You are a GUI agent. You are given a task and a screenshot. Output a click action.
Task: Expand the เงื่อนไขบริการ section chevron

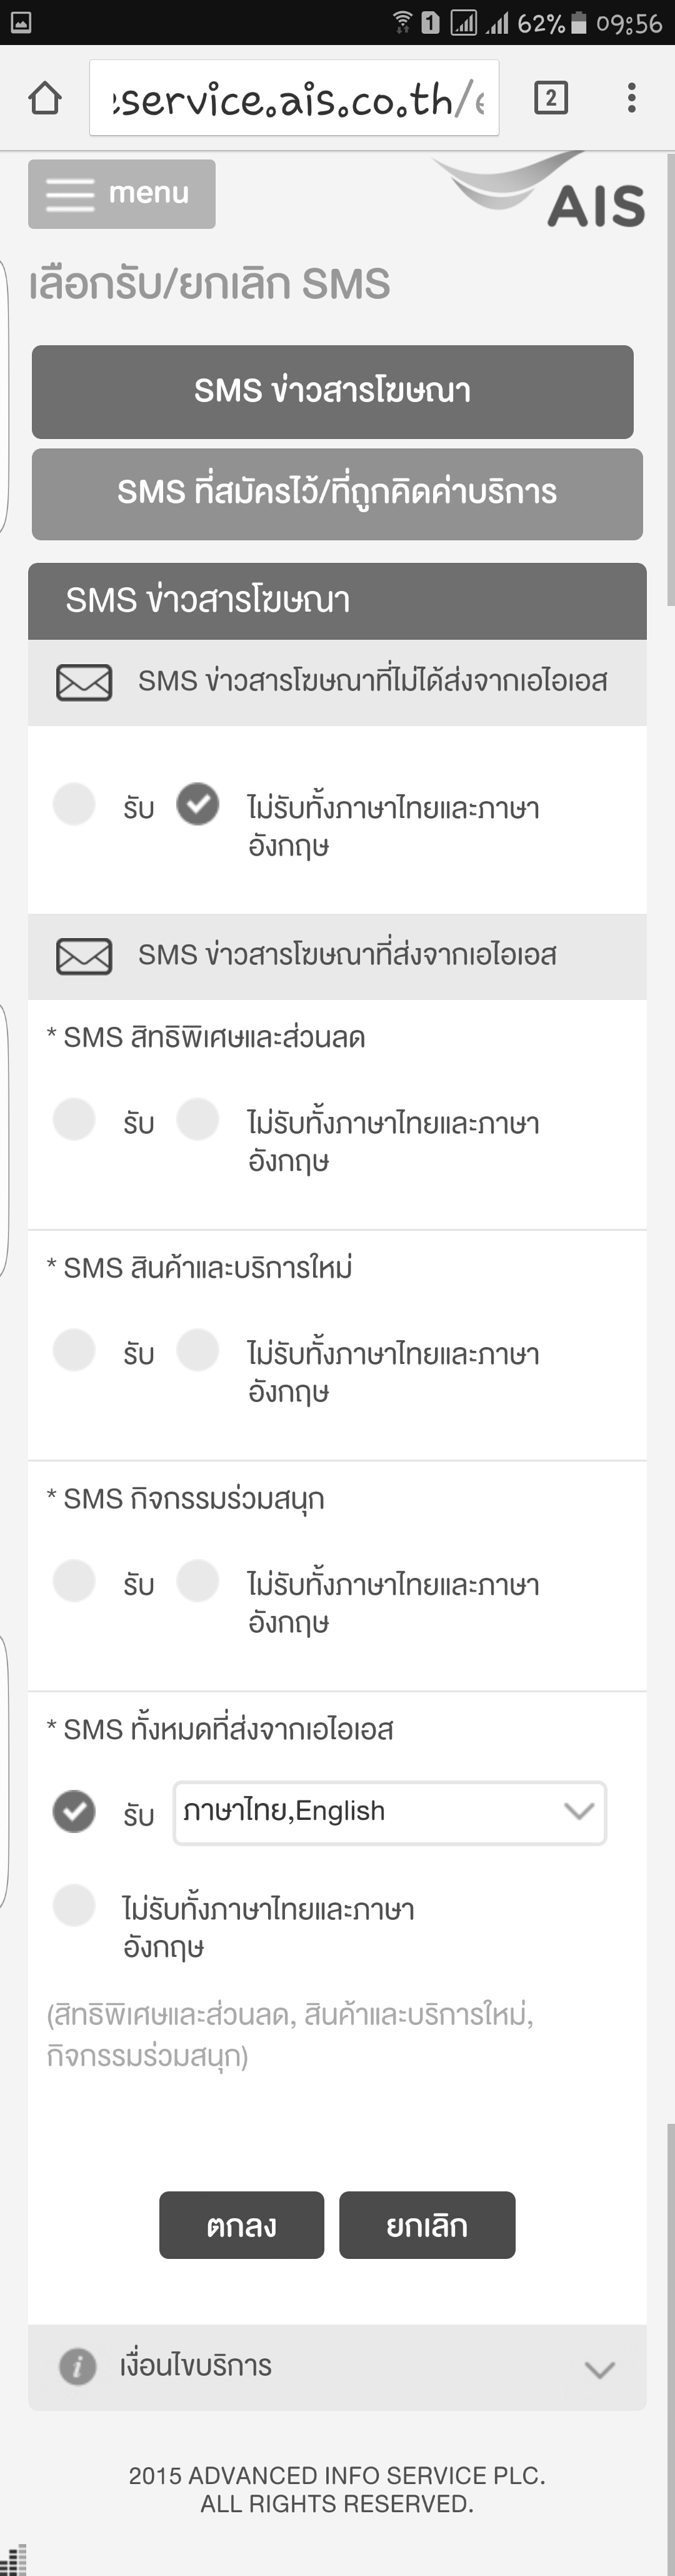tap(599, 2368)
